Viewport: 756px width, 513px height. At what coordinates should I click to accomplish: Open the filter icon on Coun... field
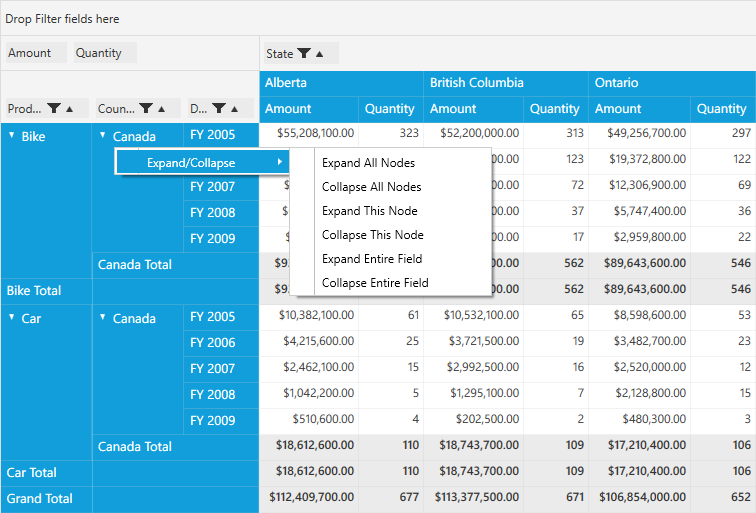coord(146,108)
